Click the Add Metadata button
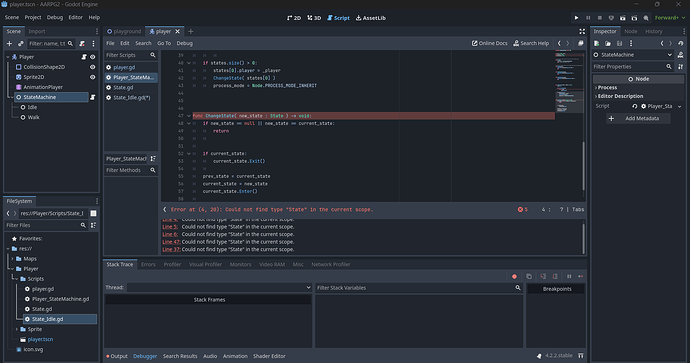The height and width of the screenshot is (363, 690). pyautogui.click(x=638, y=118)
